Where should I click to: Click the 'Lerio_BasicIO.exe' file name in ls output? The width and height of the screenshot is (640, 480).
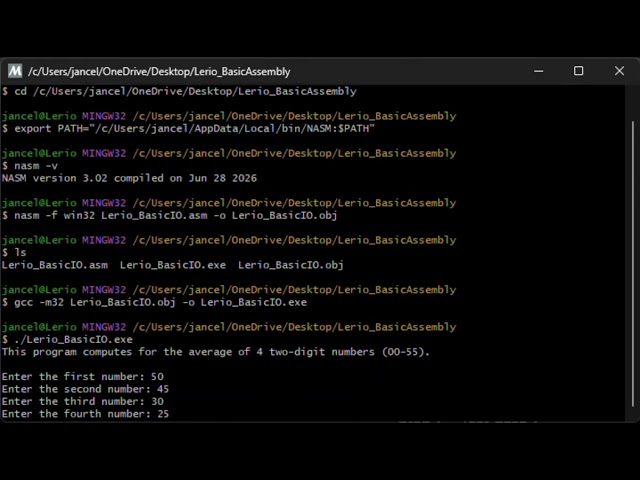(x=173, y=265)
